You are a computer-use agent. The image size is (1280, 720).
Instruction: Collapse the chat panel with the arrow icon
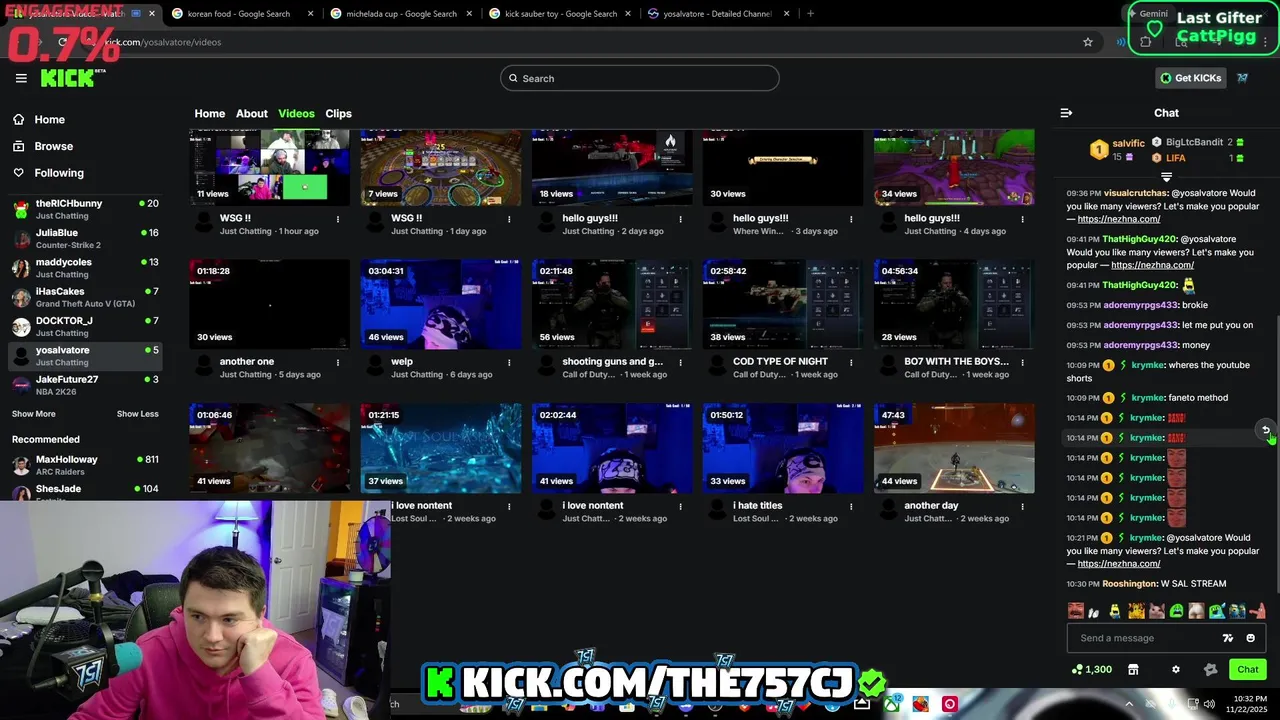coord(1066,113)
